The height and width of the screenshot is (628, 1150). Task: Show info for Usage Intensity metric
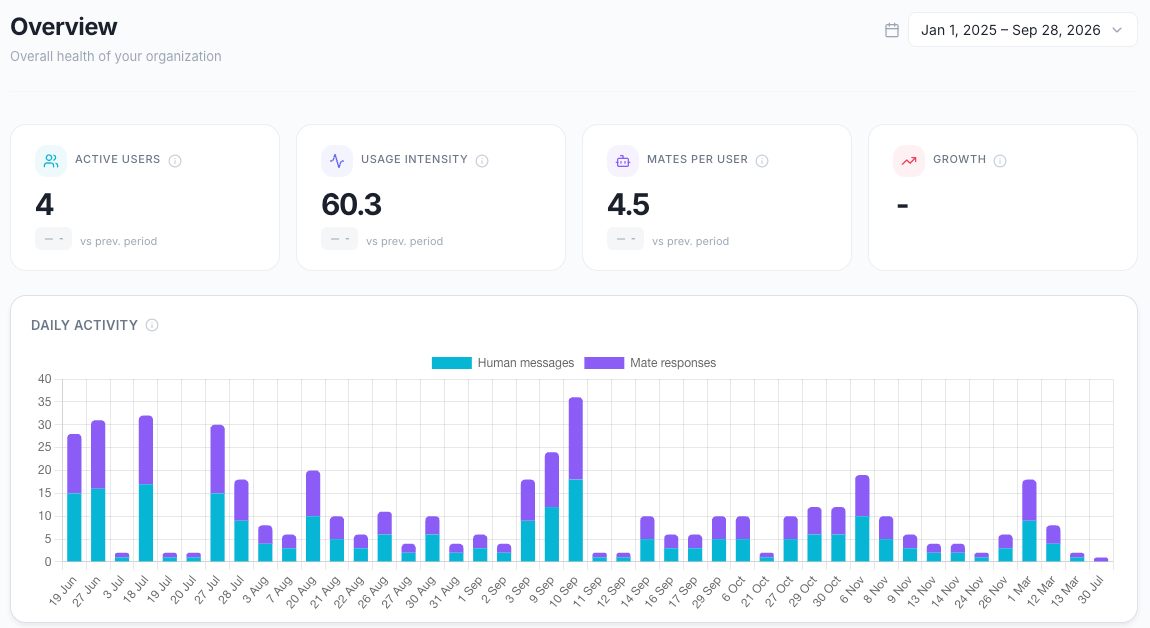[x=482, y=161]
